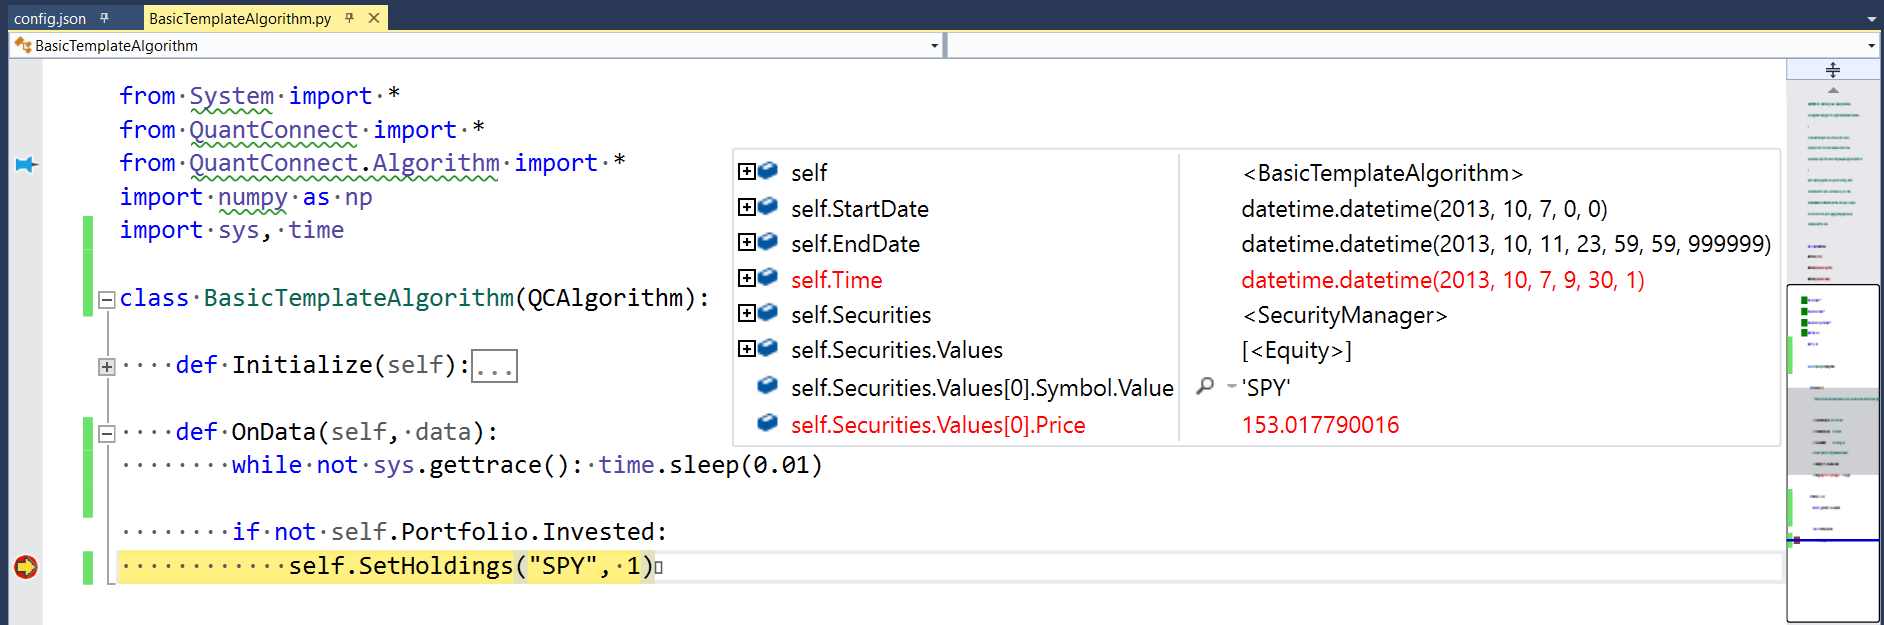
Task: Click the cube icon beside self.Securities
Action: 768,313
